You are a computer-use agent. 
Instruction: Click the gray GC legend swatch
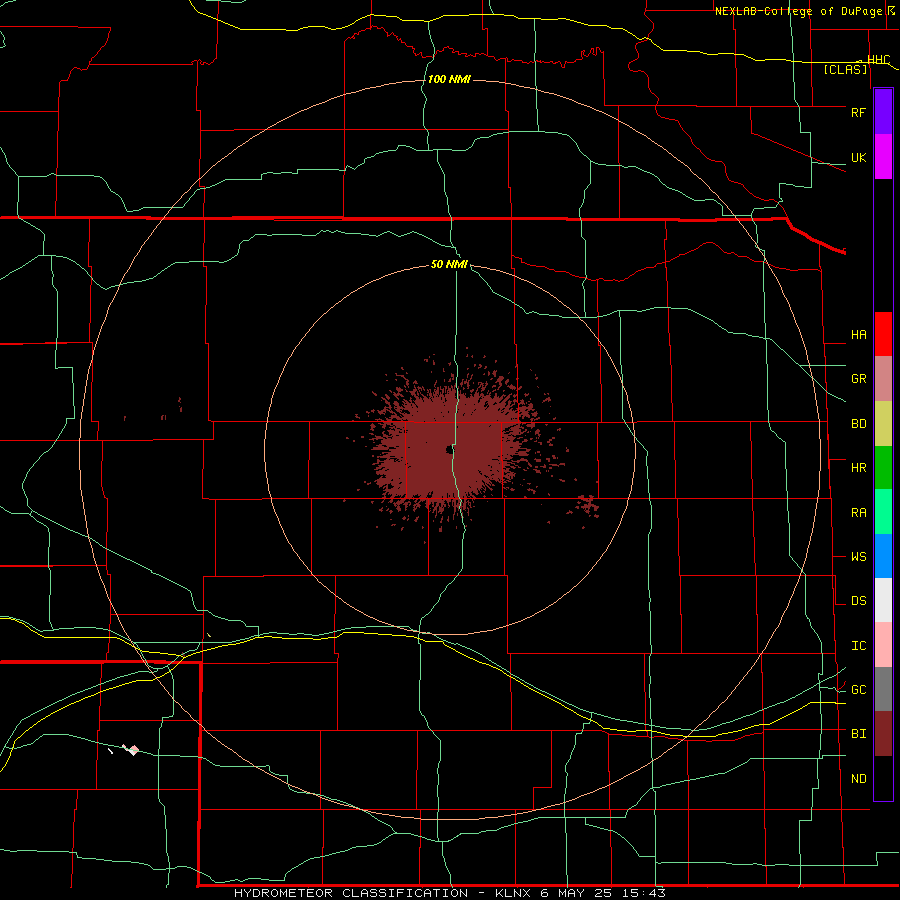pyautogui.click(x=883, y=689)
